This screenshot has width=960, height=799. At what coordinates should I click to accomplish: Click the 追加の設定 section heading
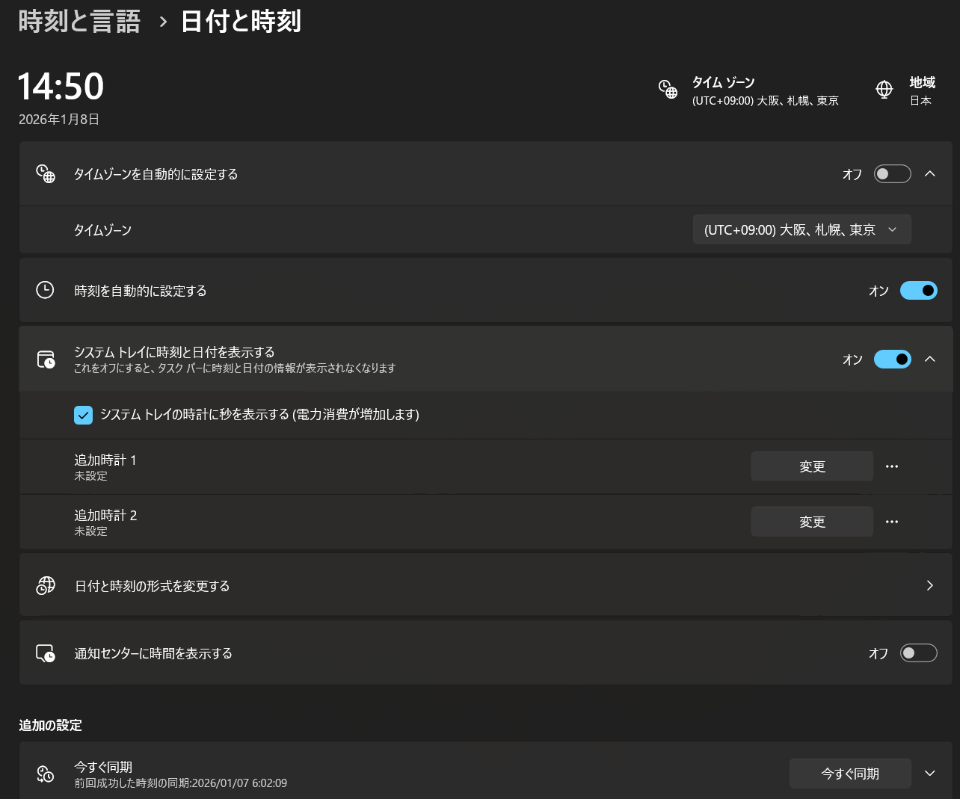[50, 726]
